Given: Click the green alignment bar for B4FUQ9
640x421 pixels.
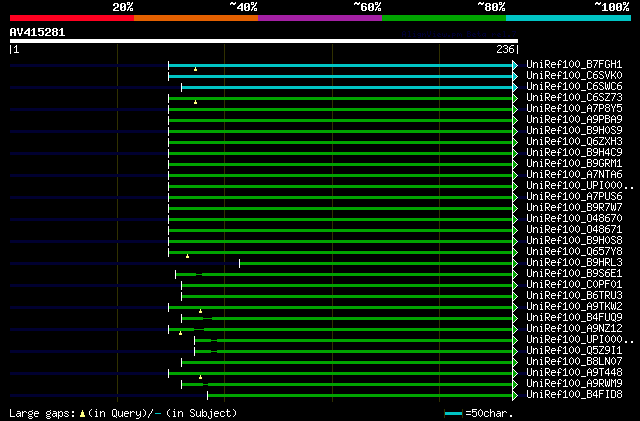Looking at the screenshot, I should tap(347, 318).
